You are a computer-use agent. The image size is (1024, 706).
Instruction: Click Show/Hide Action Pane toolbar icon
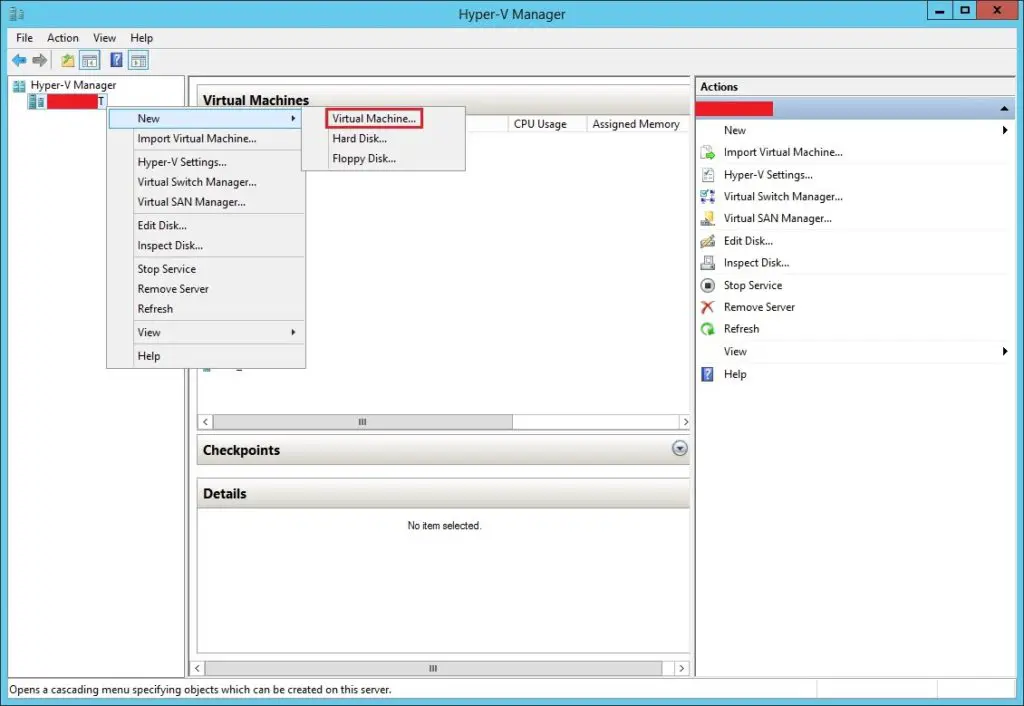click(138, 61)
